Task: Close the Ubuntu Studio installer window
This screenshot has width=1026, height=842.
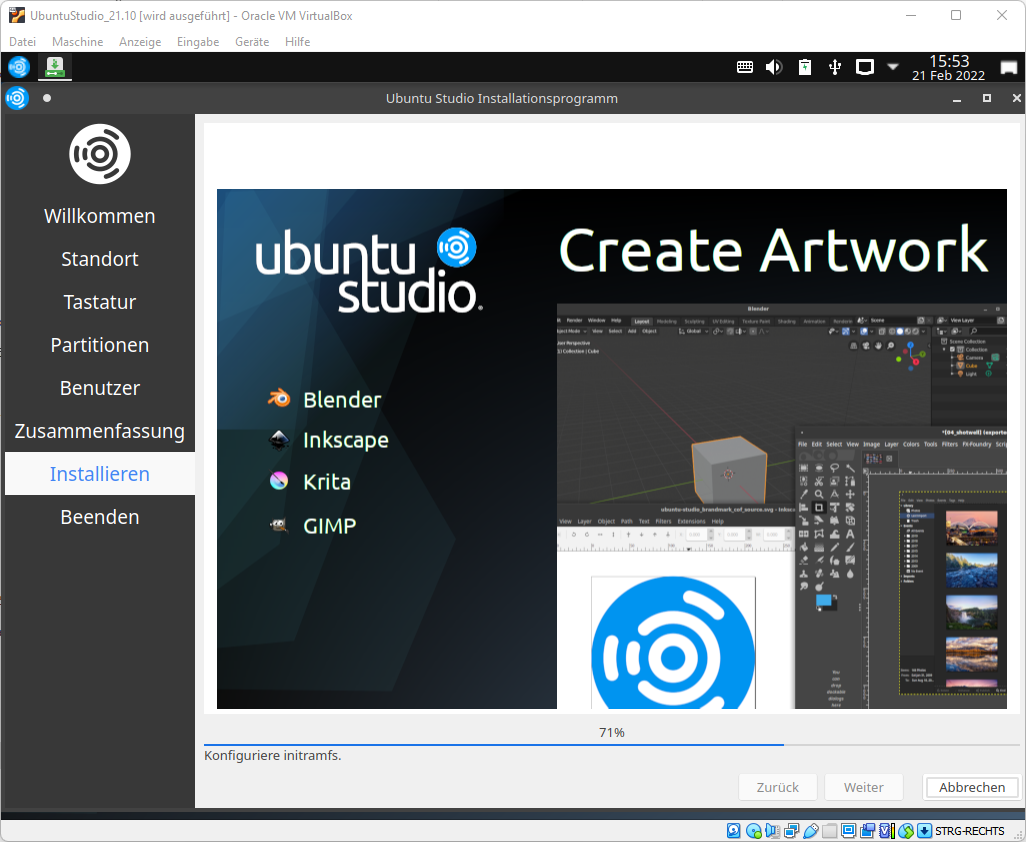Action: pos(1016,98)
